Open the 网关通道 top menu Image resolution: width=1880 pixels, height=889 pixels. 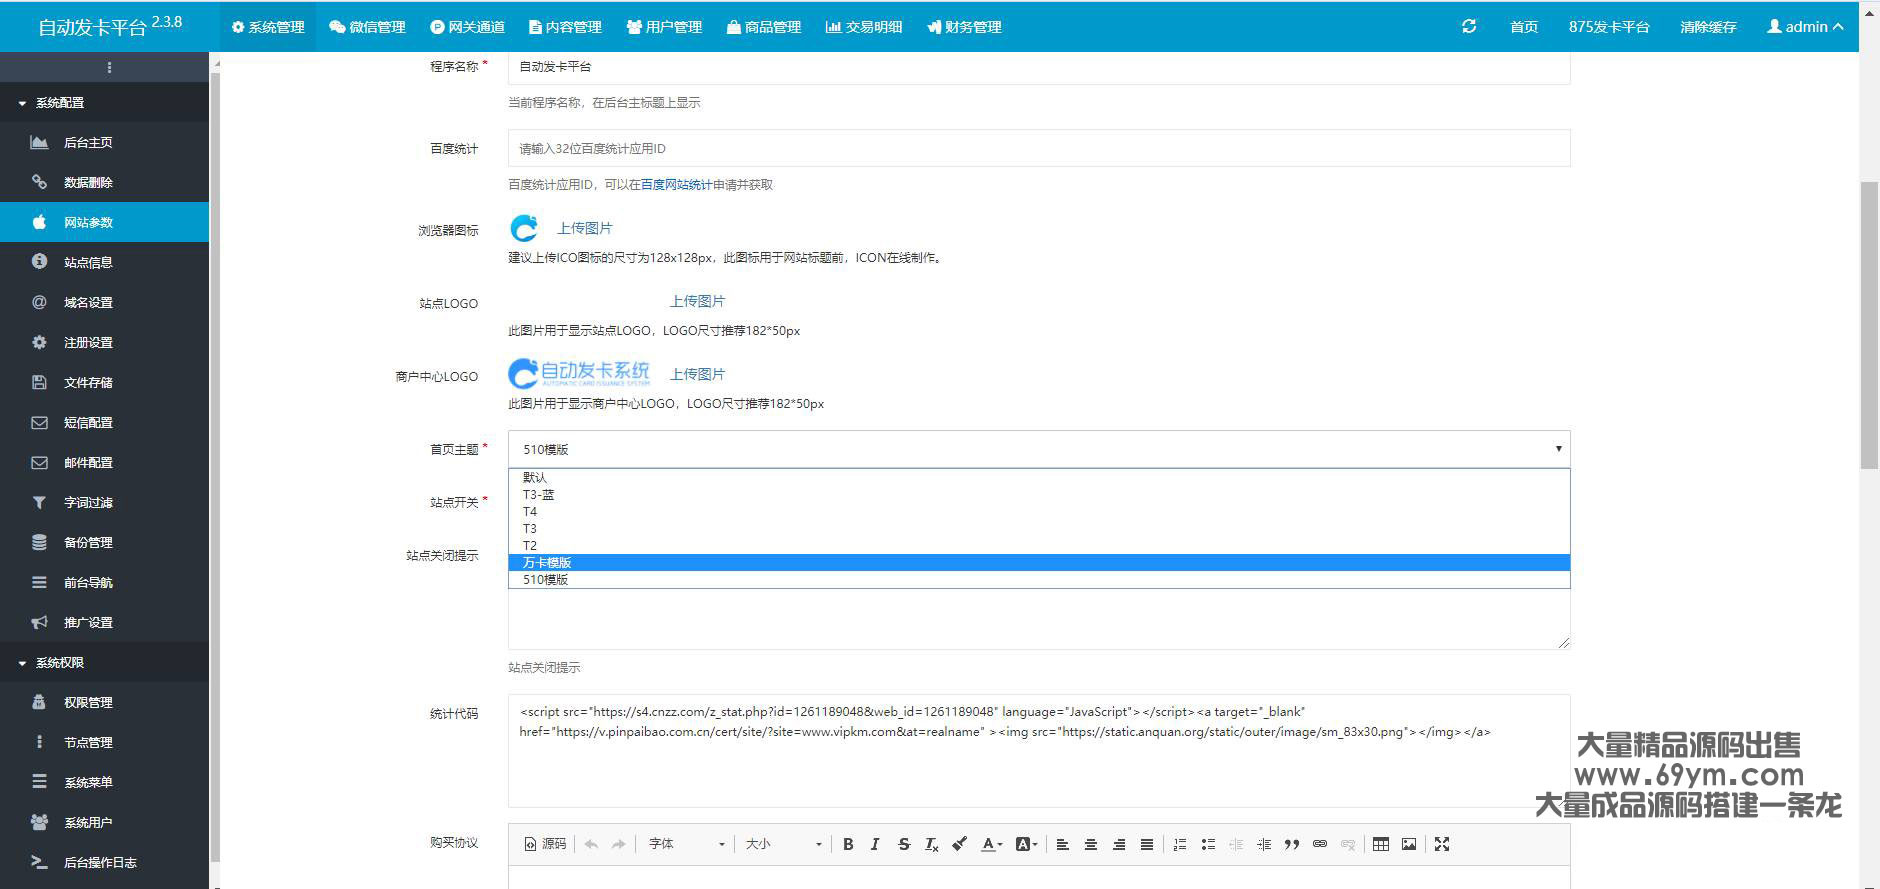tap(467, 27)
